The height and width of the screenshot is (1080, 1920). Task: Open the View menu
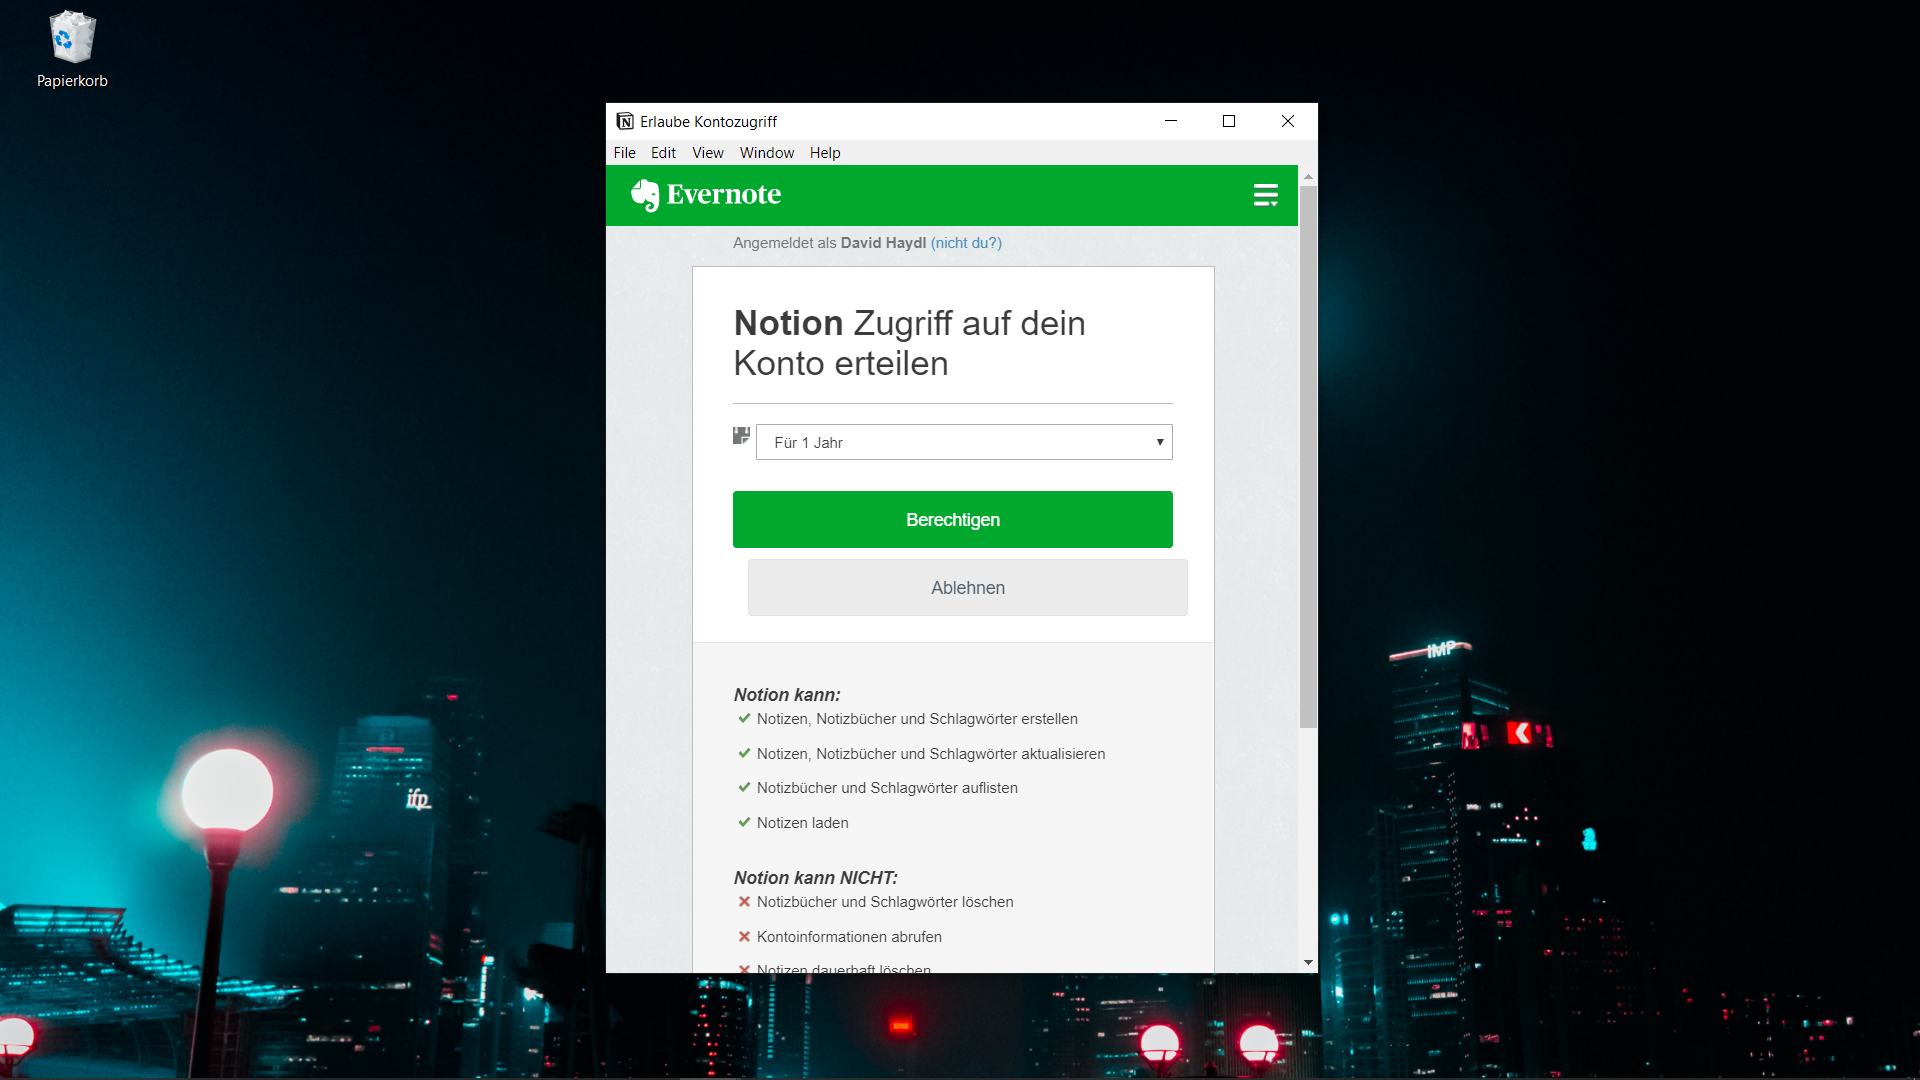(x=708, y=153)
